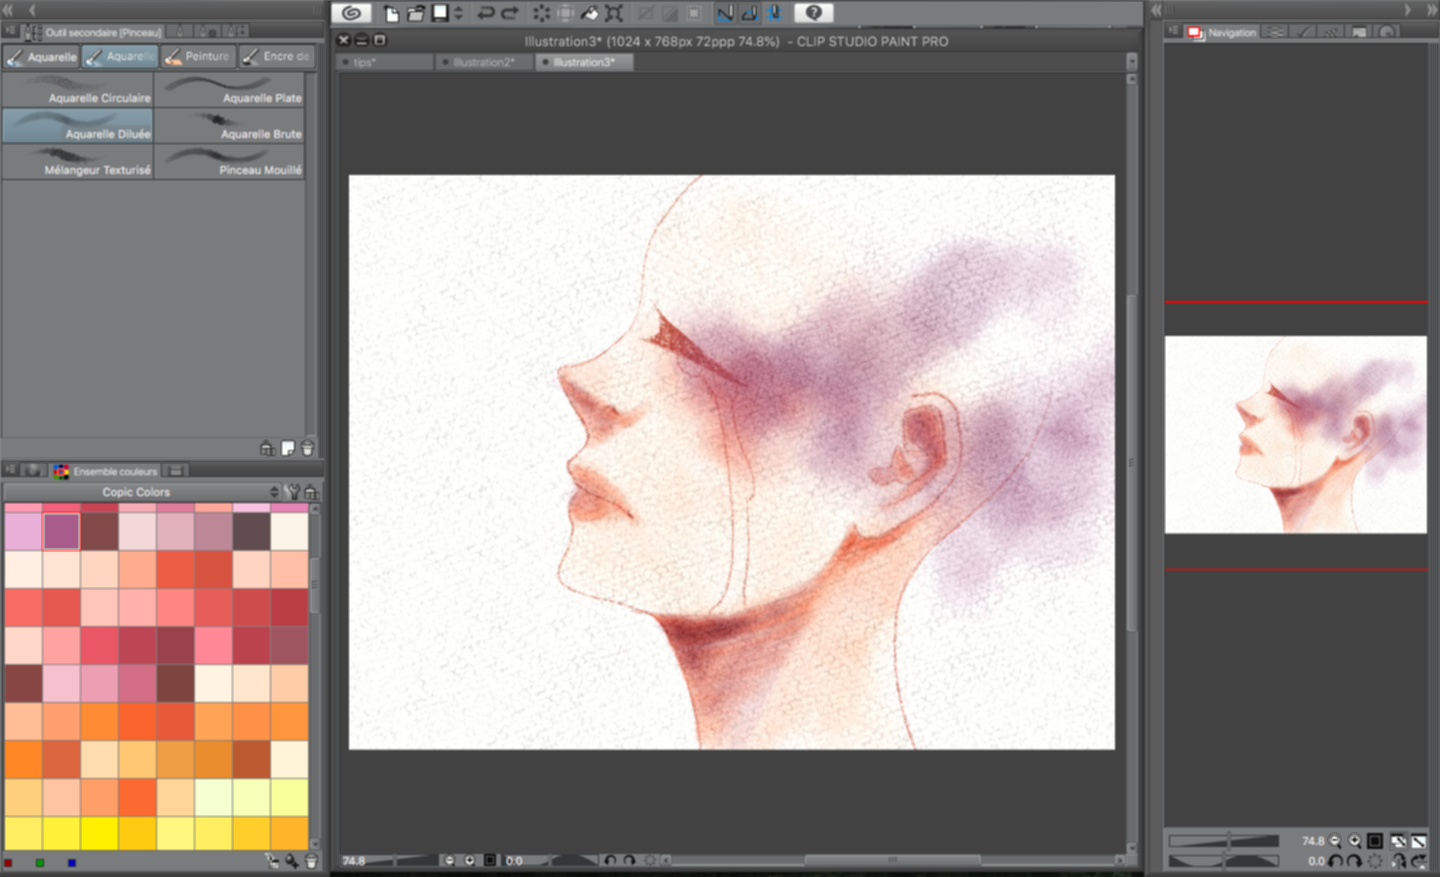Open the document tab list dropdown

(x=1131, y=62)
